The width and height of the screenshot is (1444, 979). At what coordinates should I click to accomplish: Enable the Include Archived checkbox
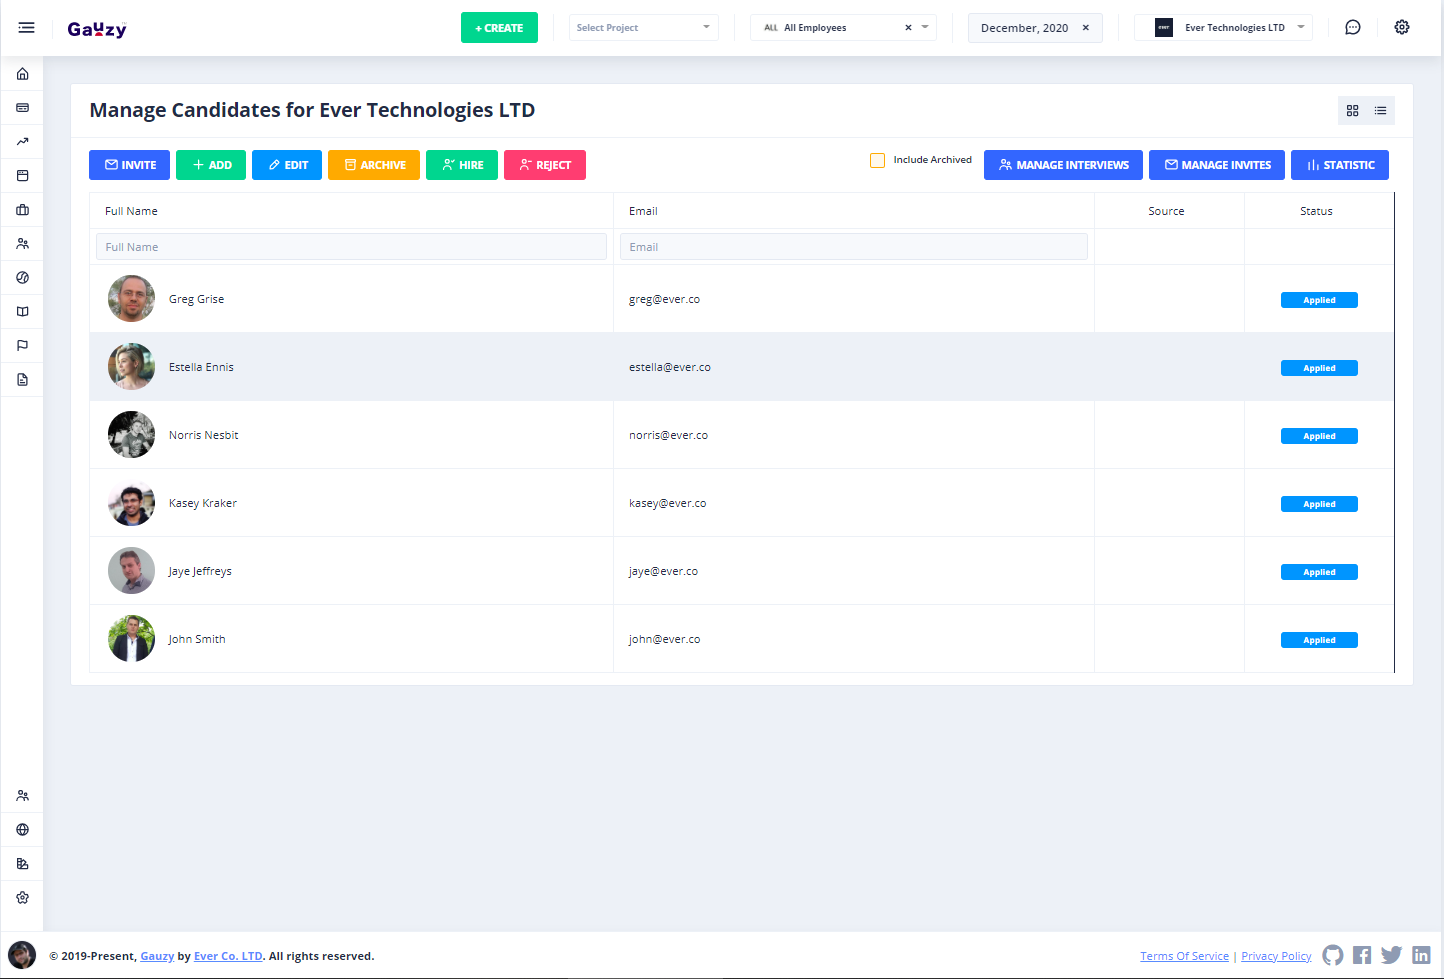878,160
